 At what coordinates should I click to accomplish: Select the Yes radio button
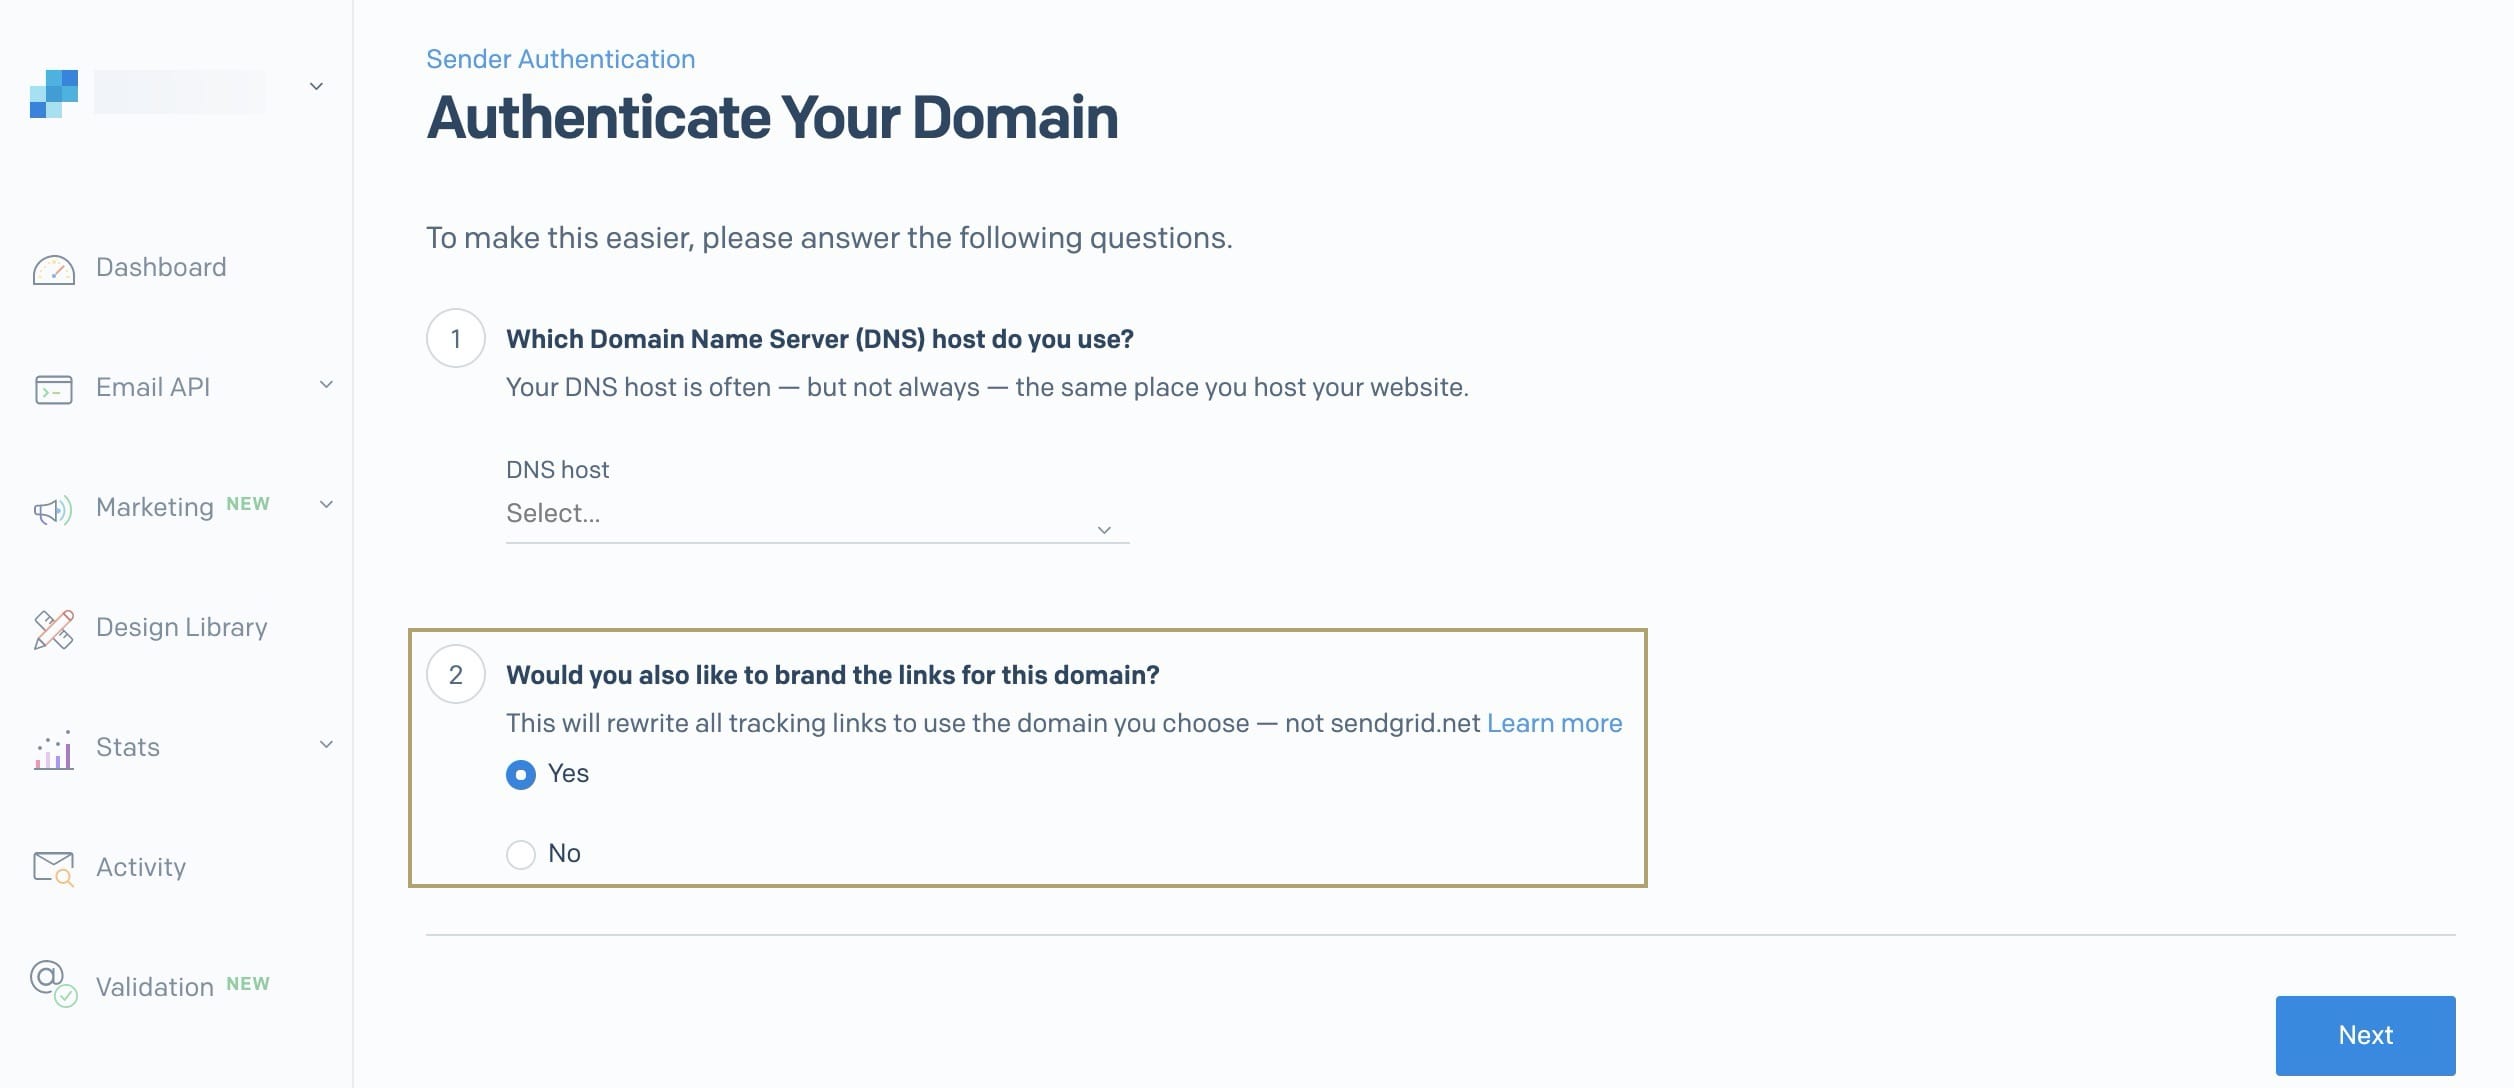[x=521, y=774]
